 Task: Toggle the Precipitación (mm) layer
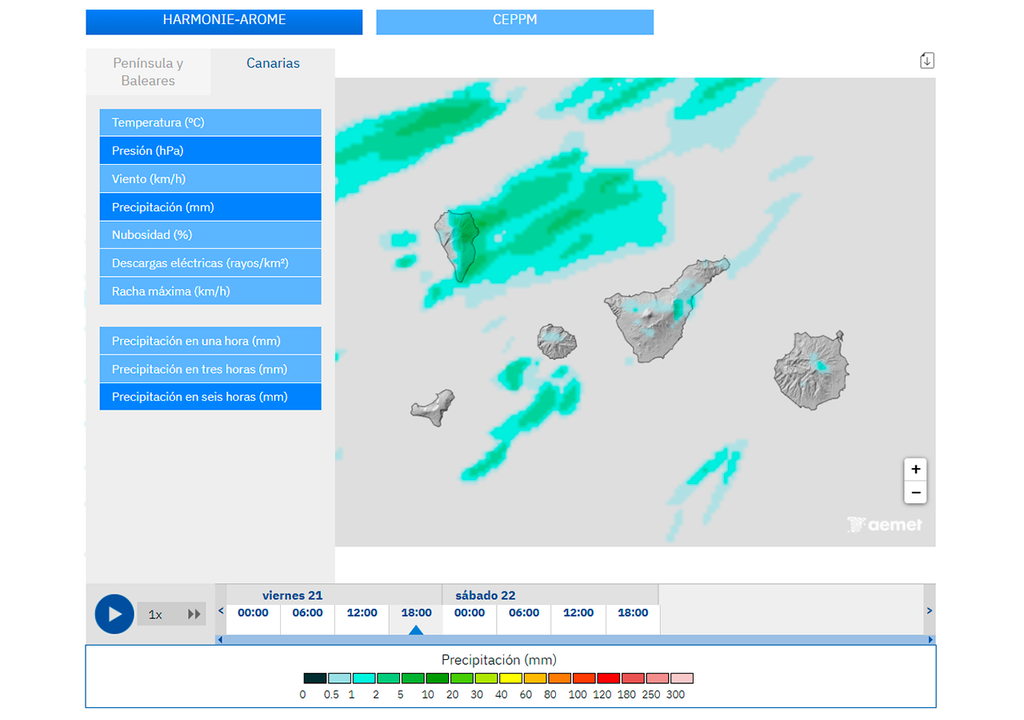point(210,207)
